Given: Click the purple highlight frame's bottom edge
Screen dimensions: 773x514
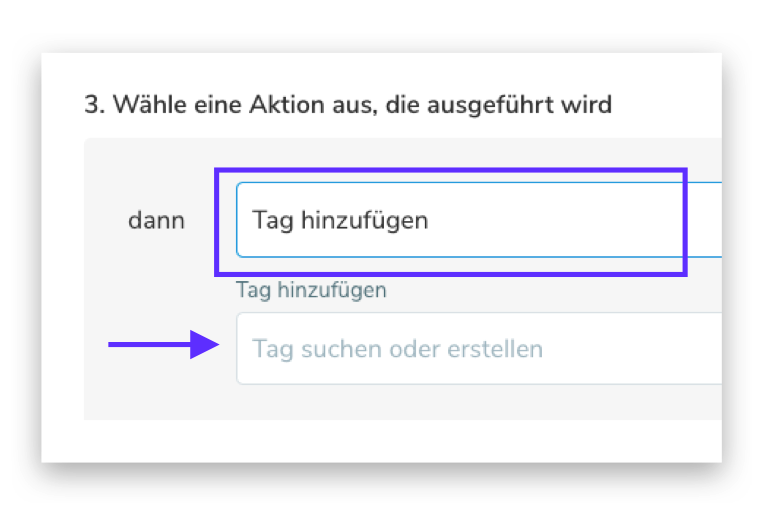Looking at the screenshot, I should [x=450, y=272].
